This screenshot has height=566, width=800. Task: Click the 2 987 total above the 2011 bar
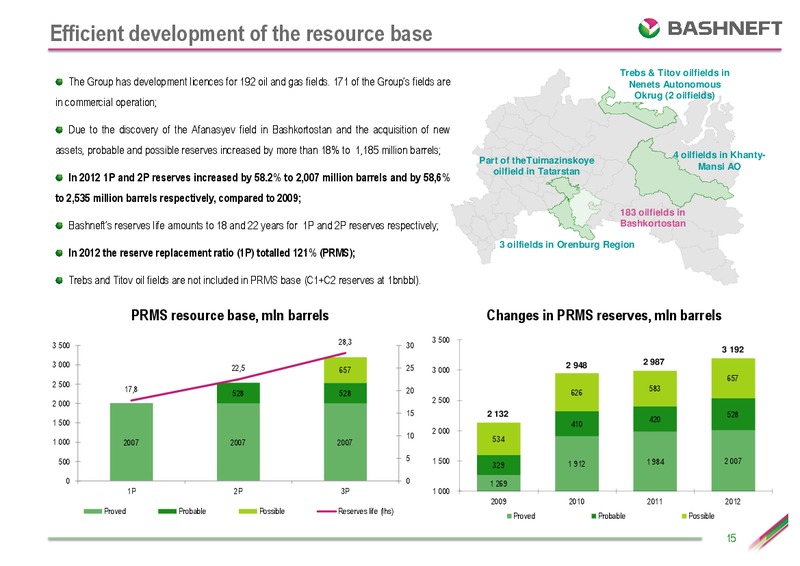pos(654,362)
